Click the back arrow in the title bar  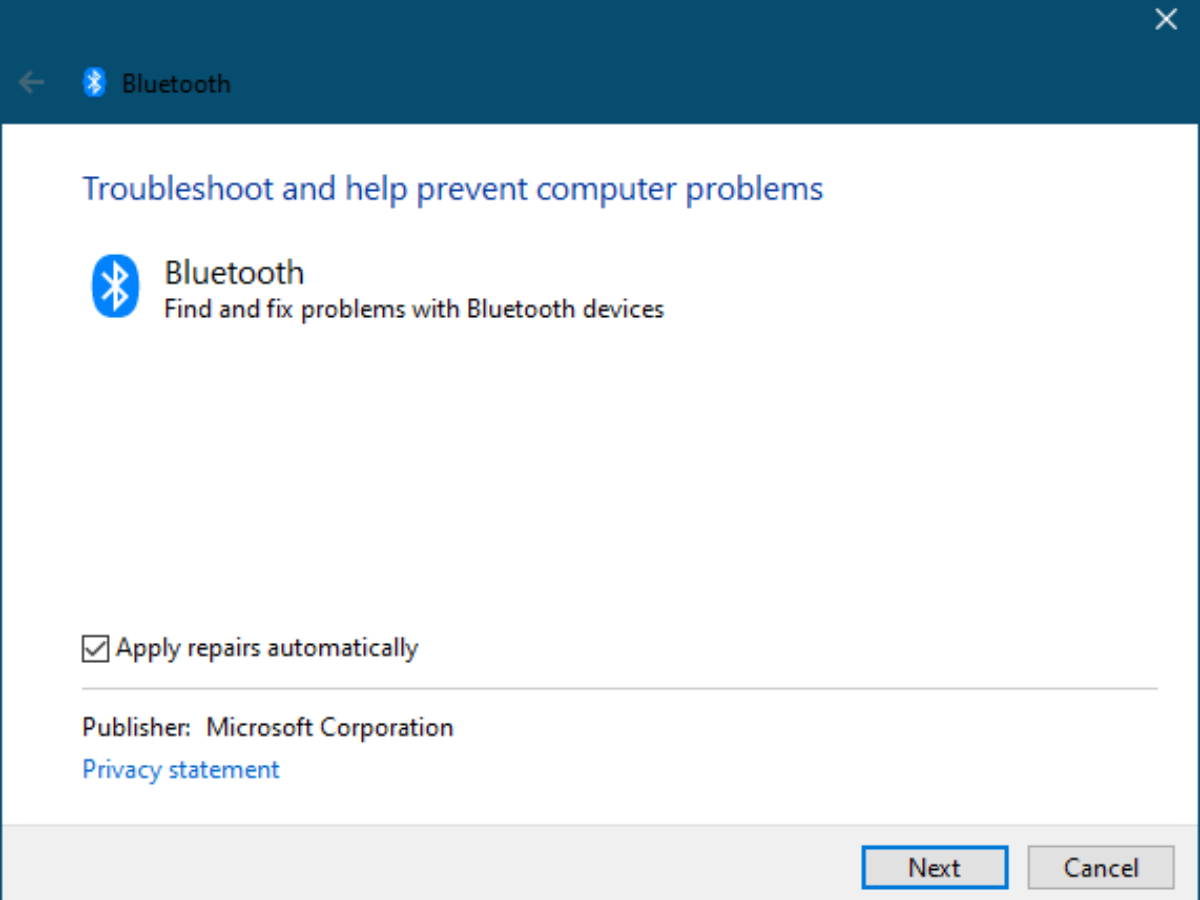32,82
